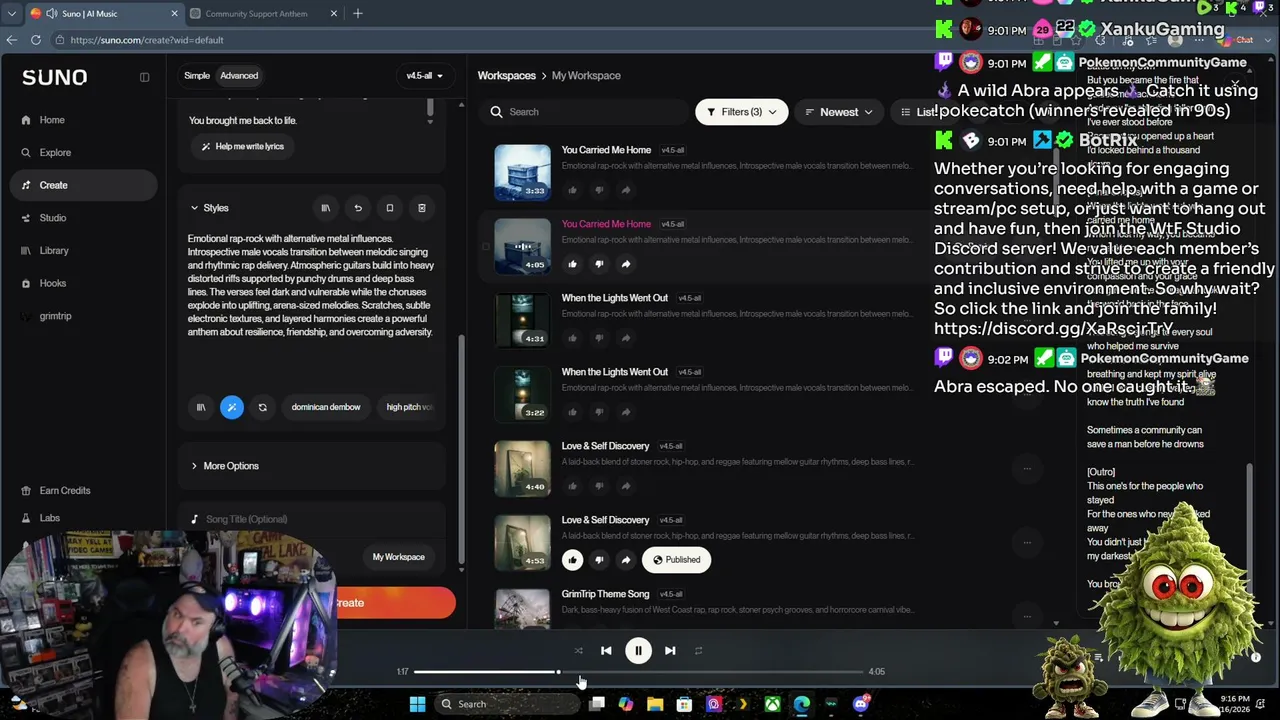Open Discord from the taskbar
The width and height of the screenshot is (1280, 720).
861,704
